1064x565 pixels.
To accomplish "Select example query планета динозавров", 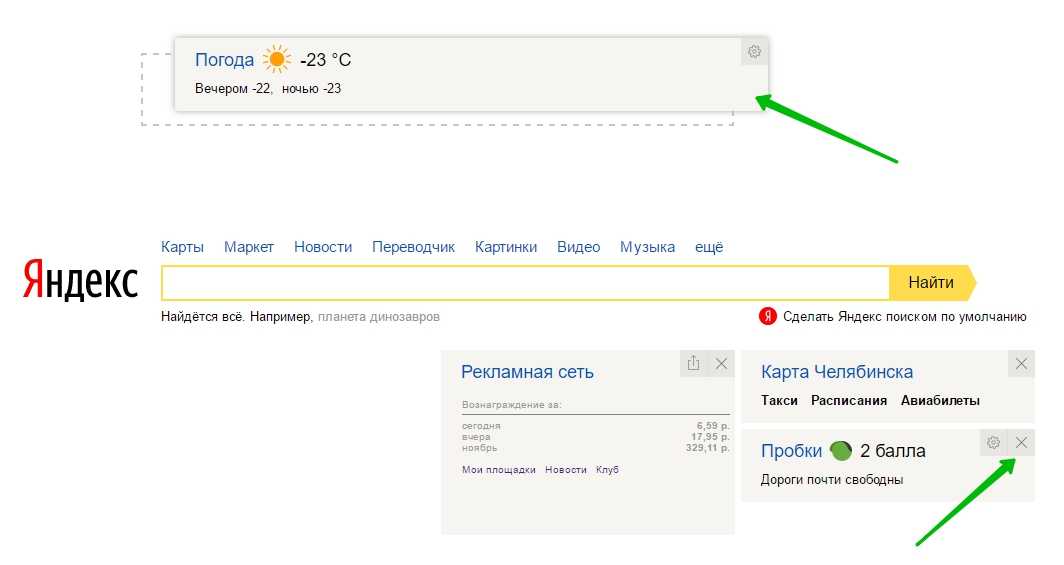I will click(378, 317).
